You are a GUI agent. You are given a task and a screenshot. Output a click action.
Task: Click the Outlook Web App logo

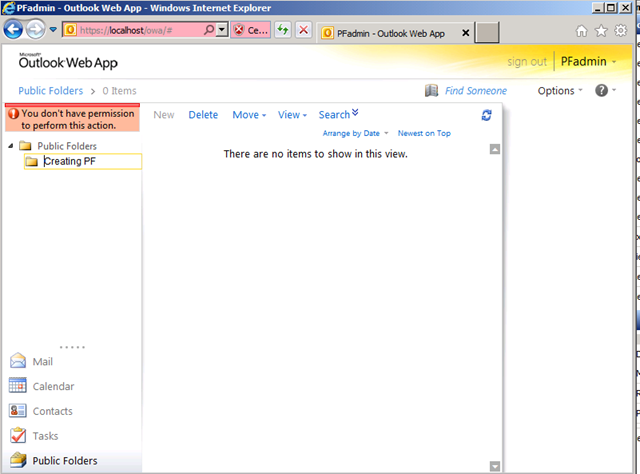pyautogui.click(x=68, y=61)
